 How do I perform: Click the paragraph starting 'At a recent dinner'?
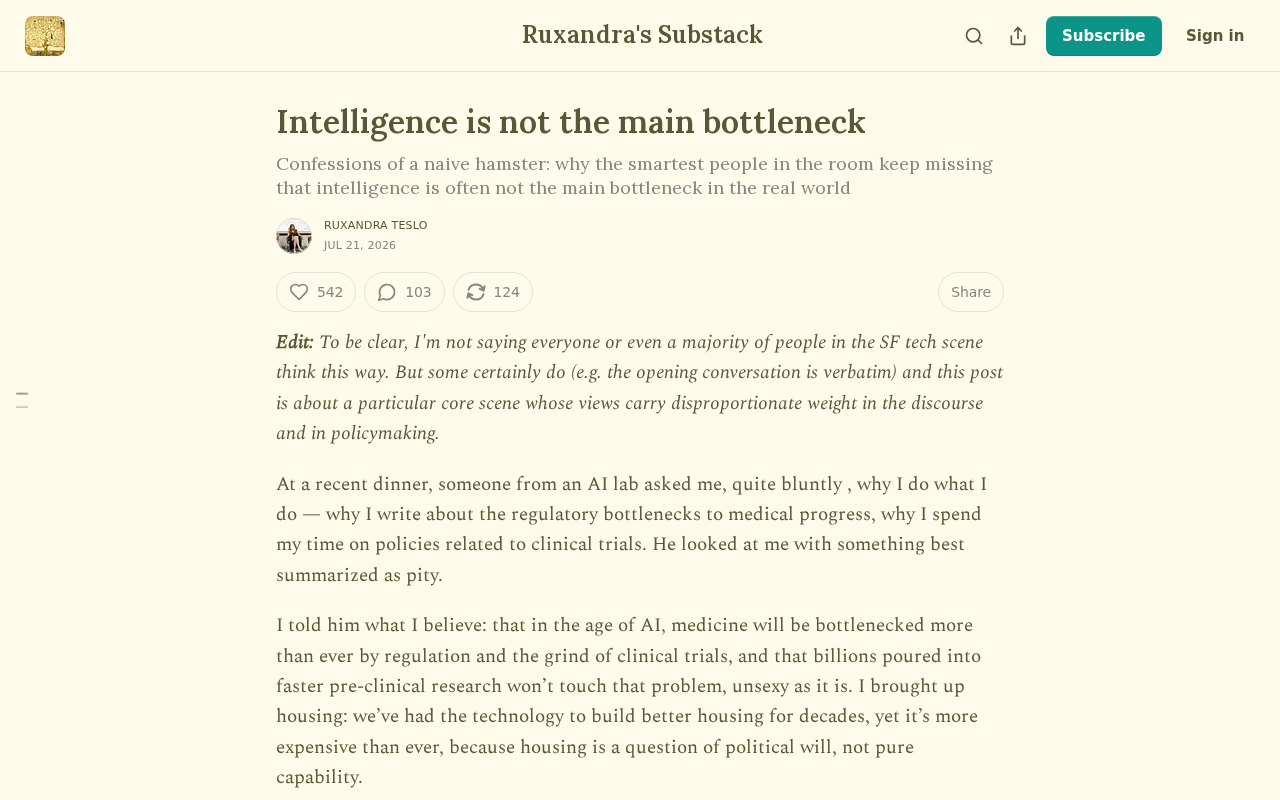pos(634,530)
